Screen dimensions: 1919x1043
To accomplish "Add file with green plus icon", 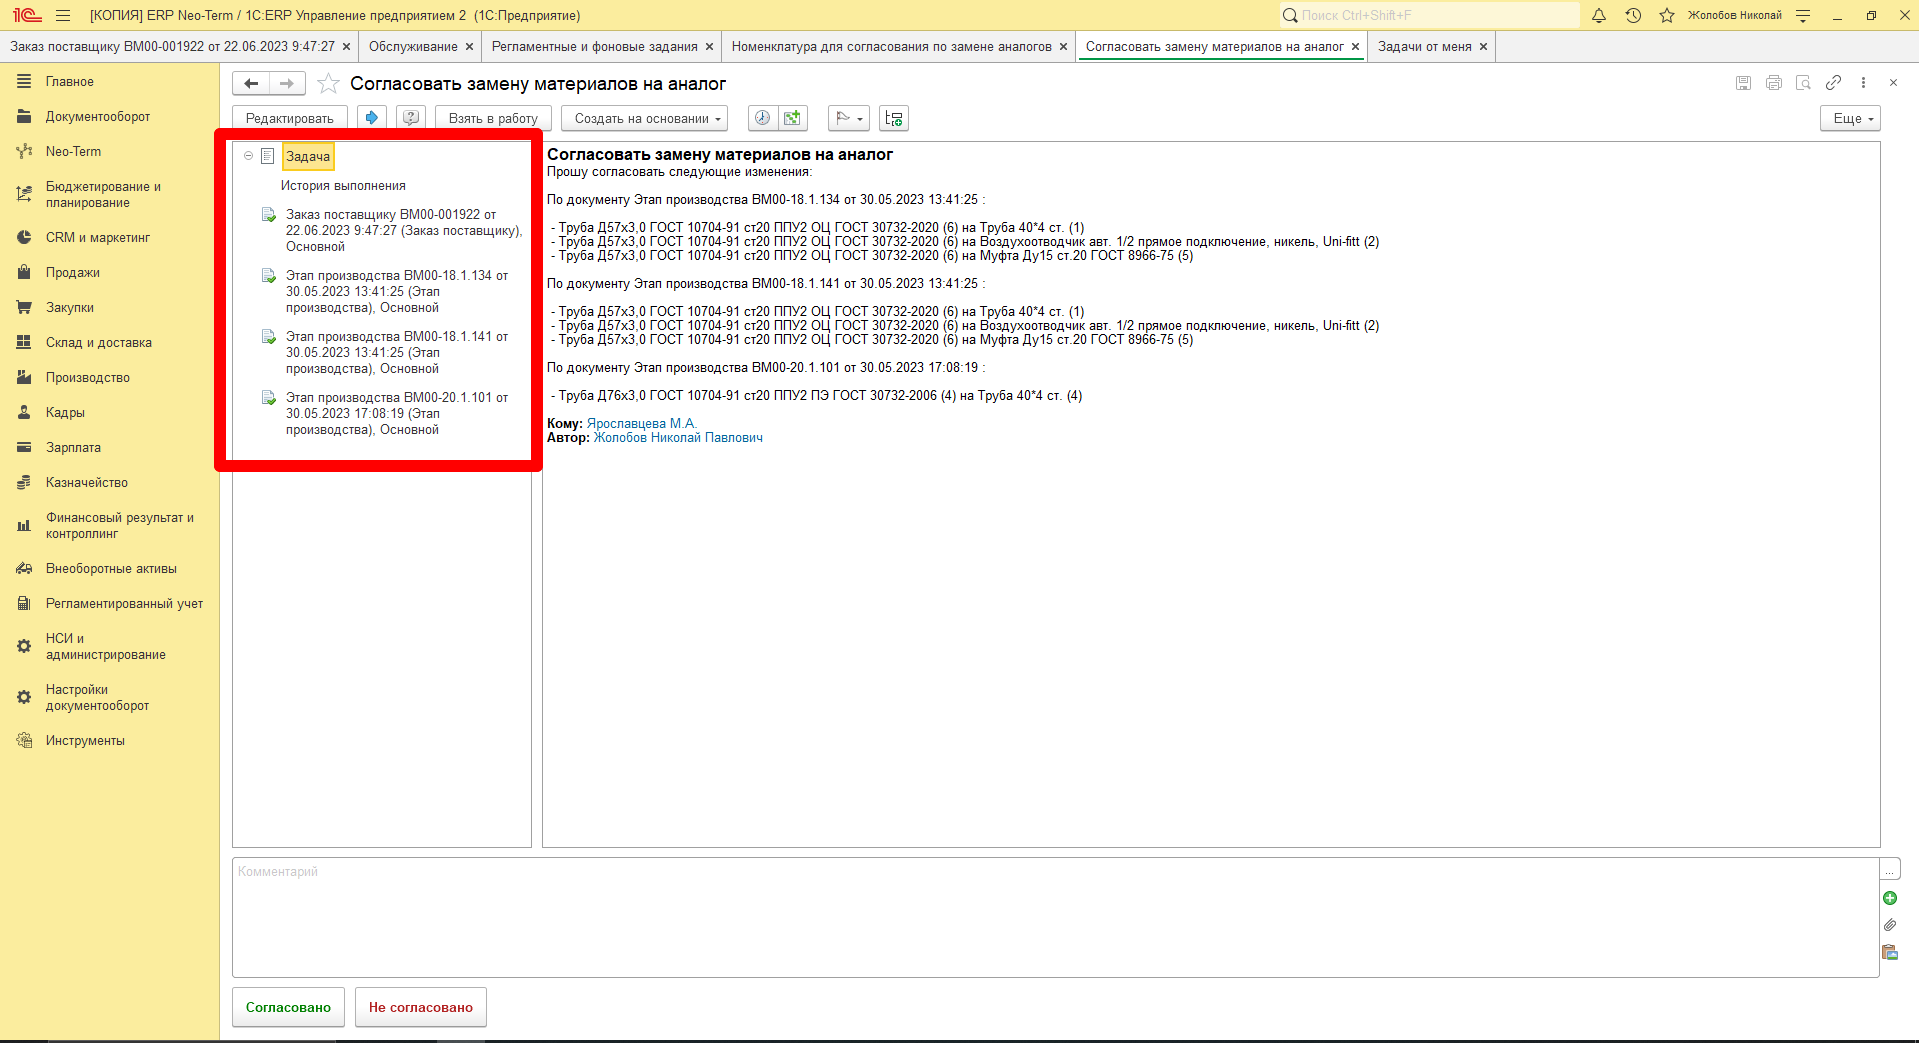I will pyautogui.click(x=1890, y=898).
